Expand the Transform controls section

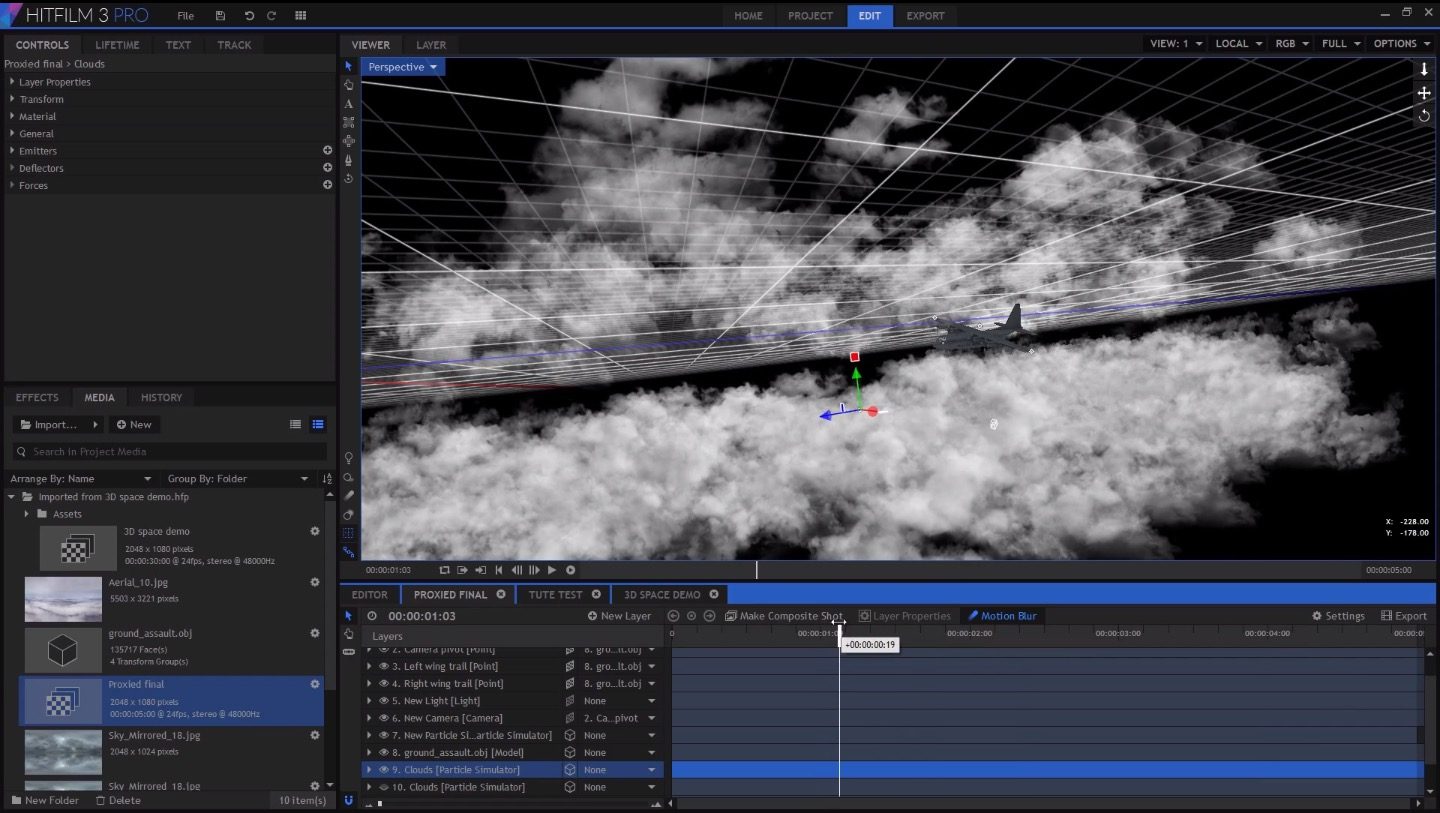[x=12, y=99]
